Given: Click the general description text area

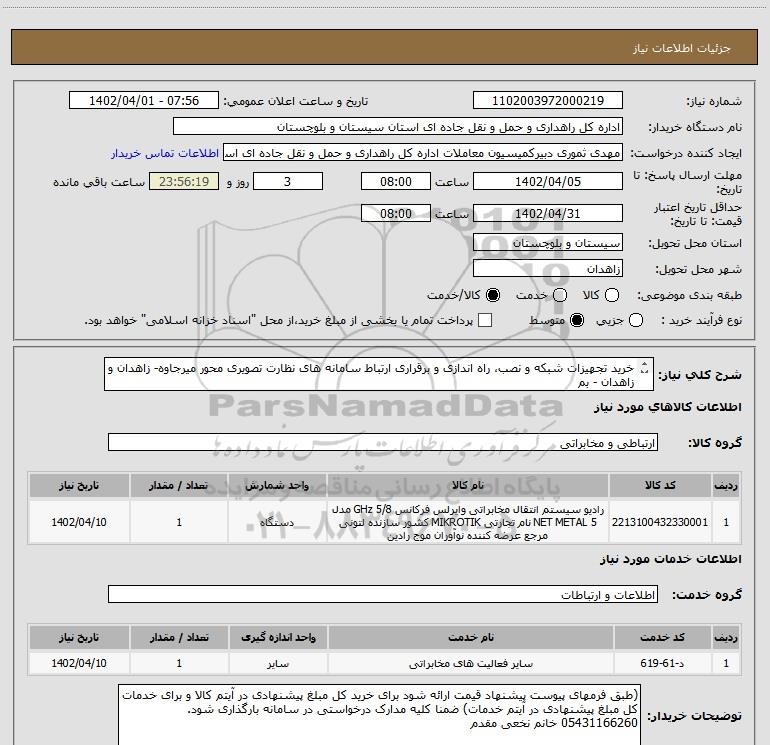Looking at the screenshot, I should (x=379, y=374).
